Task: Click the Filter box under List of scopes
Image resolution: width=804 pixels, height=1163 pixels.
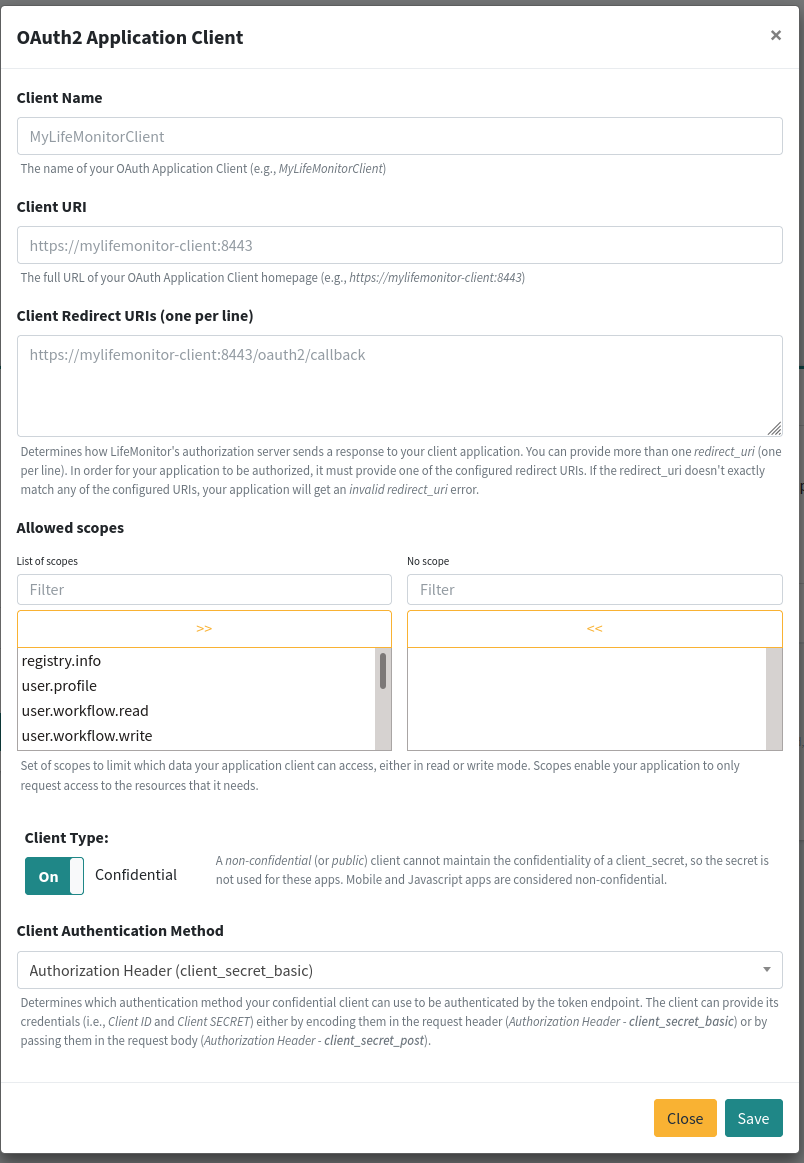Action: (204, 589)
